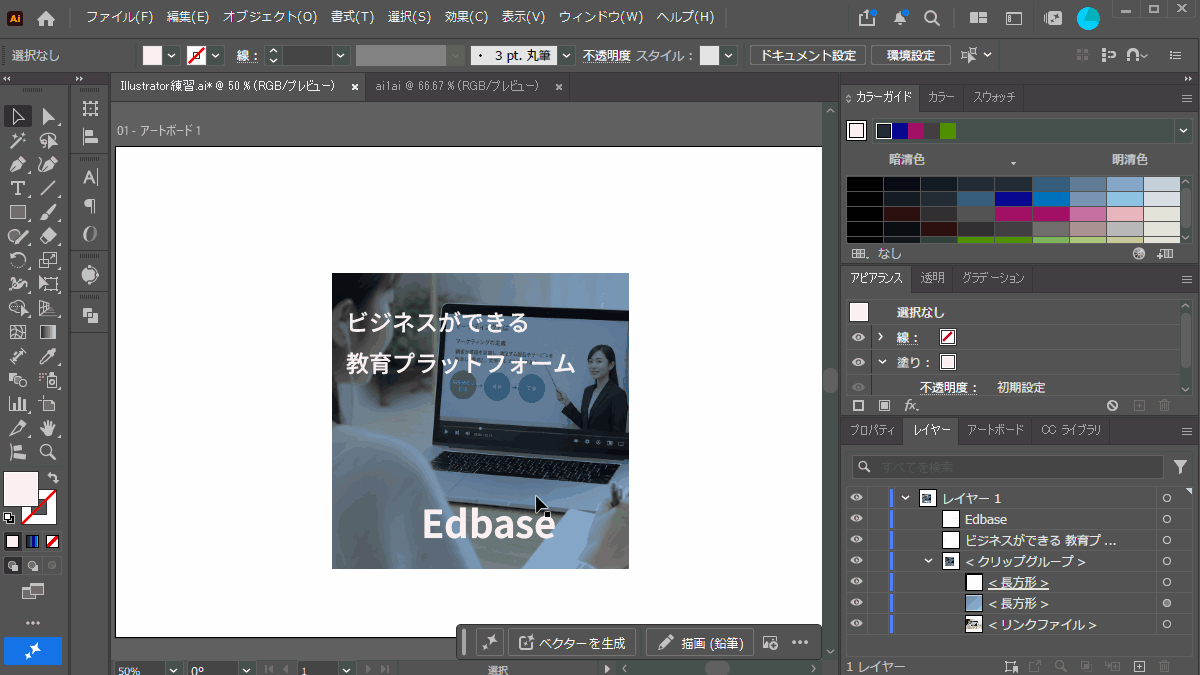Click the ベクターを生成 button
The width and height of the screenshot is (1200, 675).
572,643
